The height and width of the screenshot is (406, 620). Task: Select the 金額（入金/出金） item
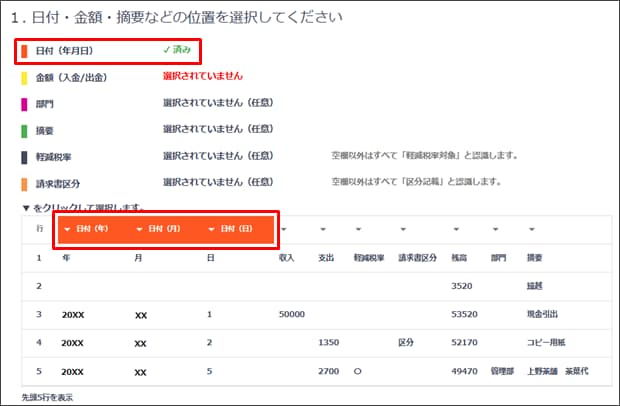tap(70, 76)
